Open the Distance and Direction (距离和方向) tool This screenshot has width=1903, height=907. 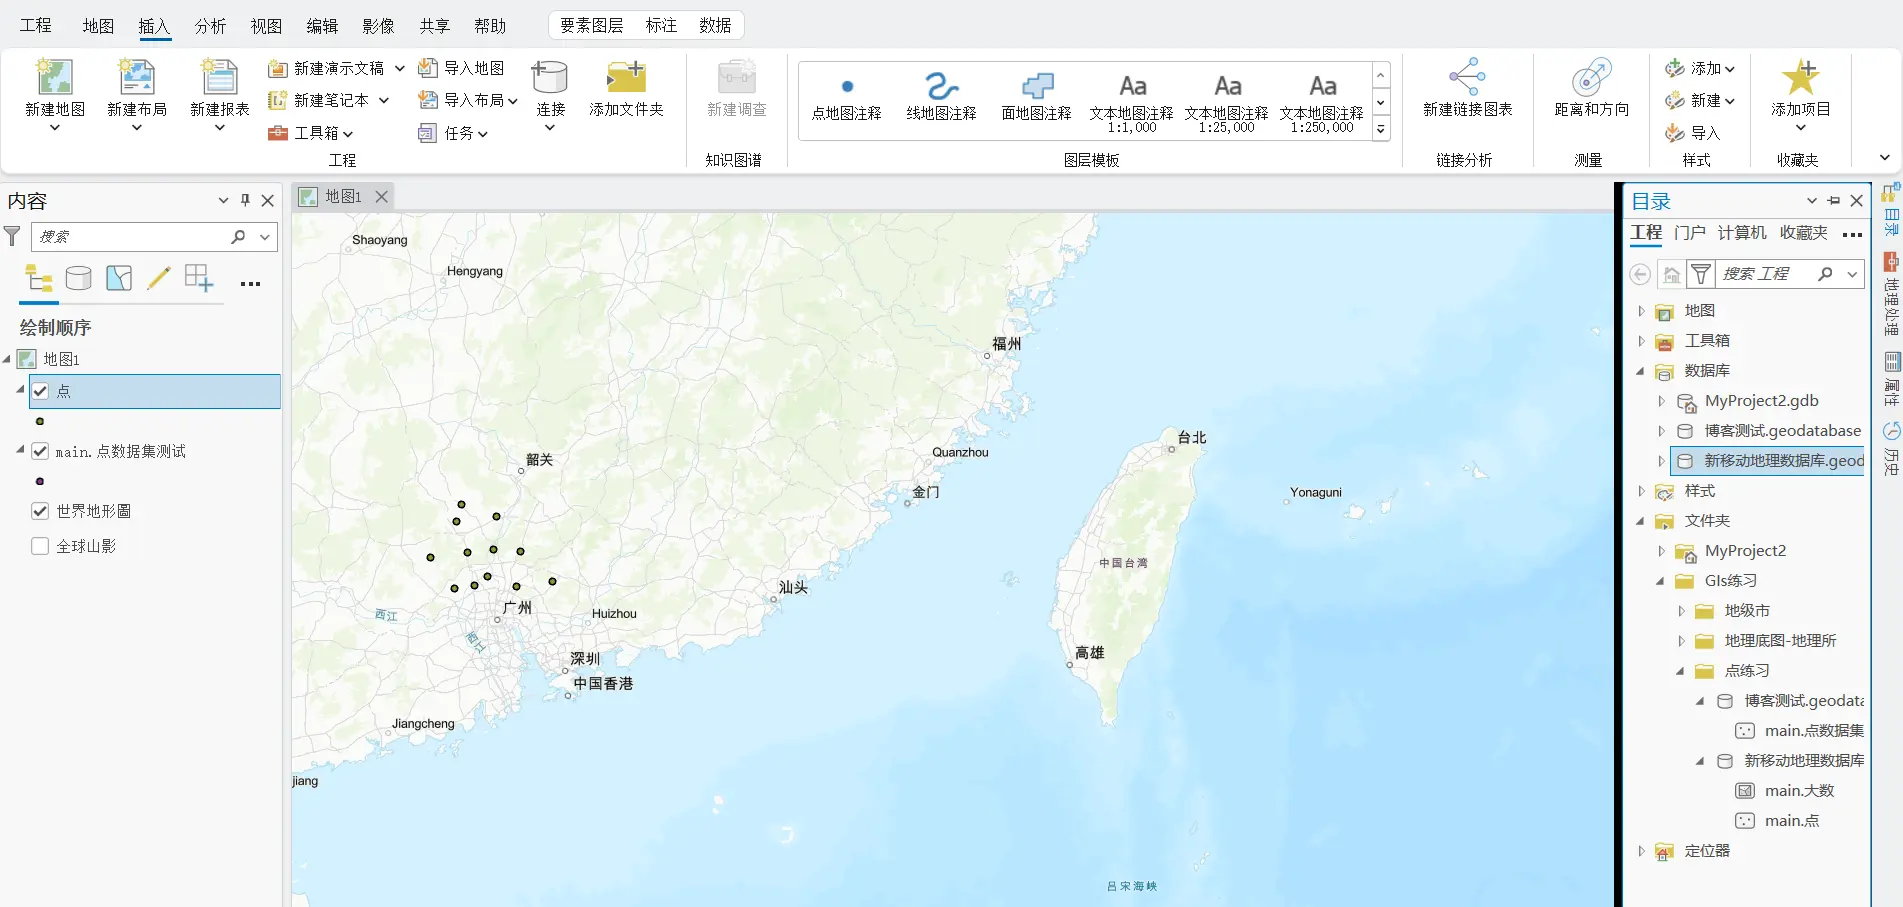click(x=1591, y=78)
